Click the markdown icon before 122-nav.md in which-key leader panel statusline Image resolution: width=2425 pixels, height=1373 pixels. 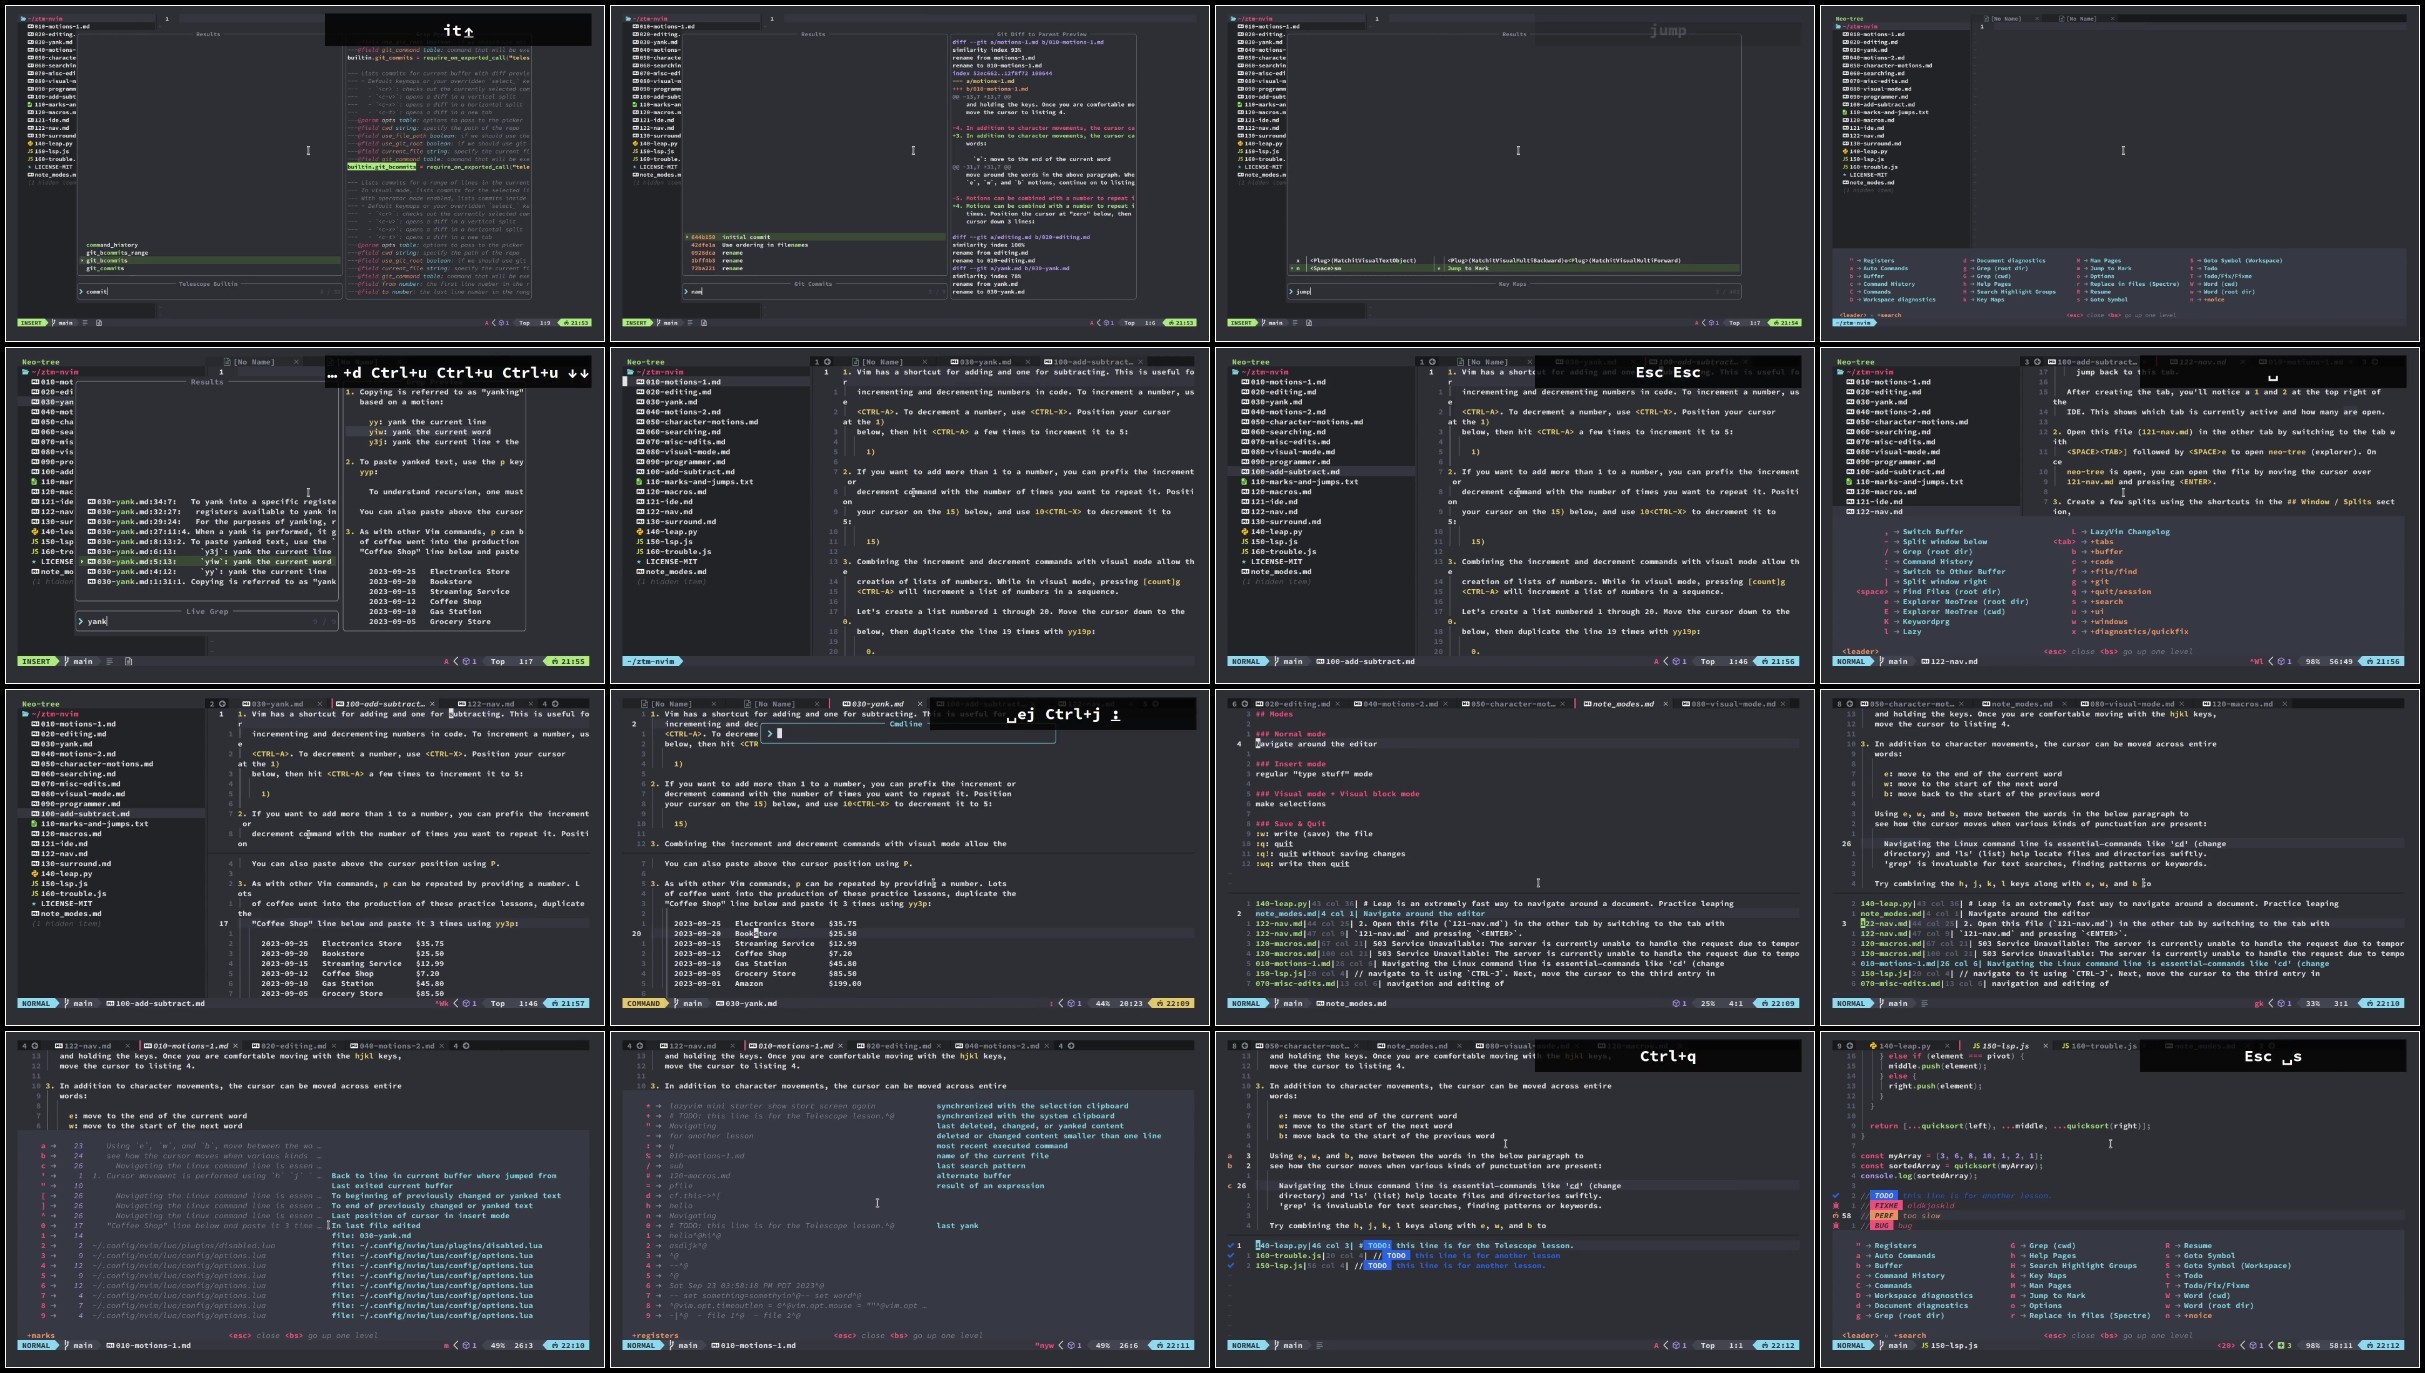point(1926,661)
